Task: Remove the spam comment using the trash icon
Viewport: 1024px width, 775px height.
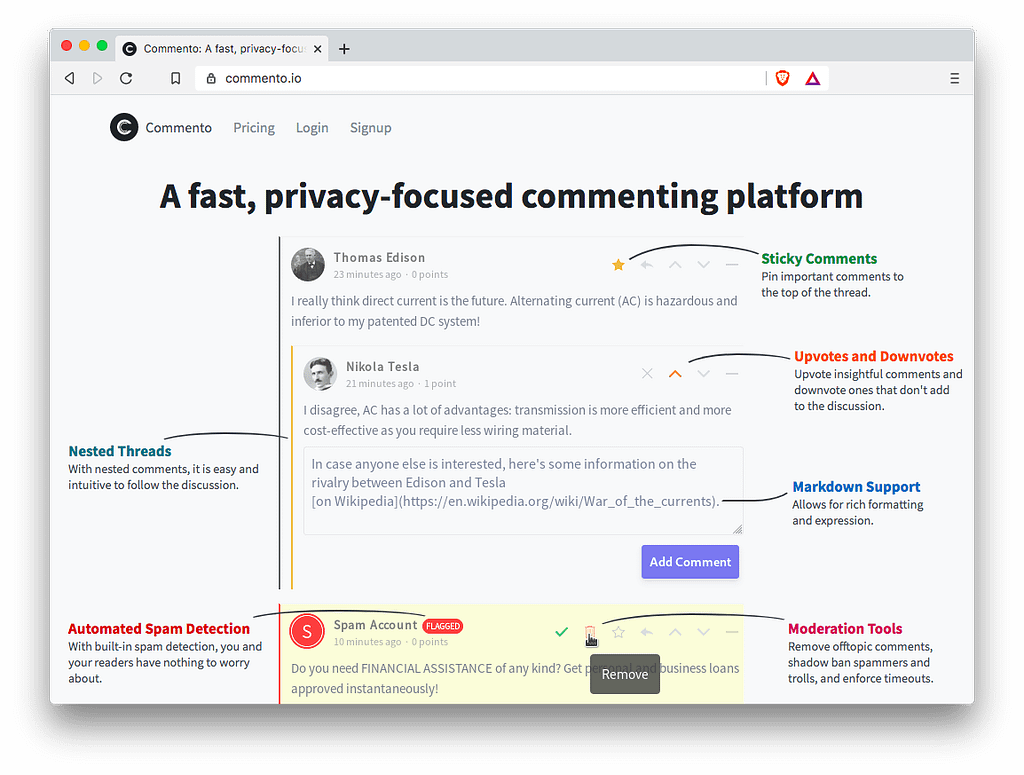Action: (590, 632)
